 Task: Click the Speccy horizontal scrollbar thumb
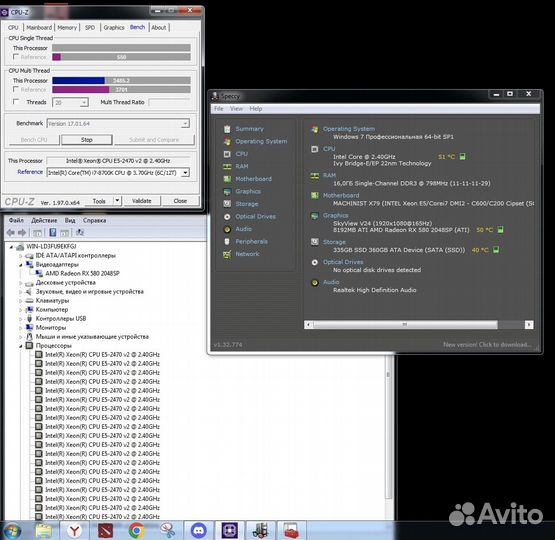click(x=405, y=325)
